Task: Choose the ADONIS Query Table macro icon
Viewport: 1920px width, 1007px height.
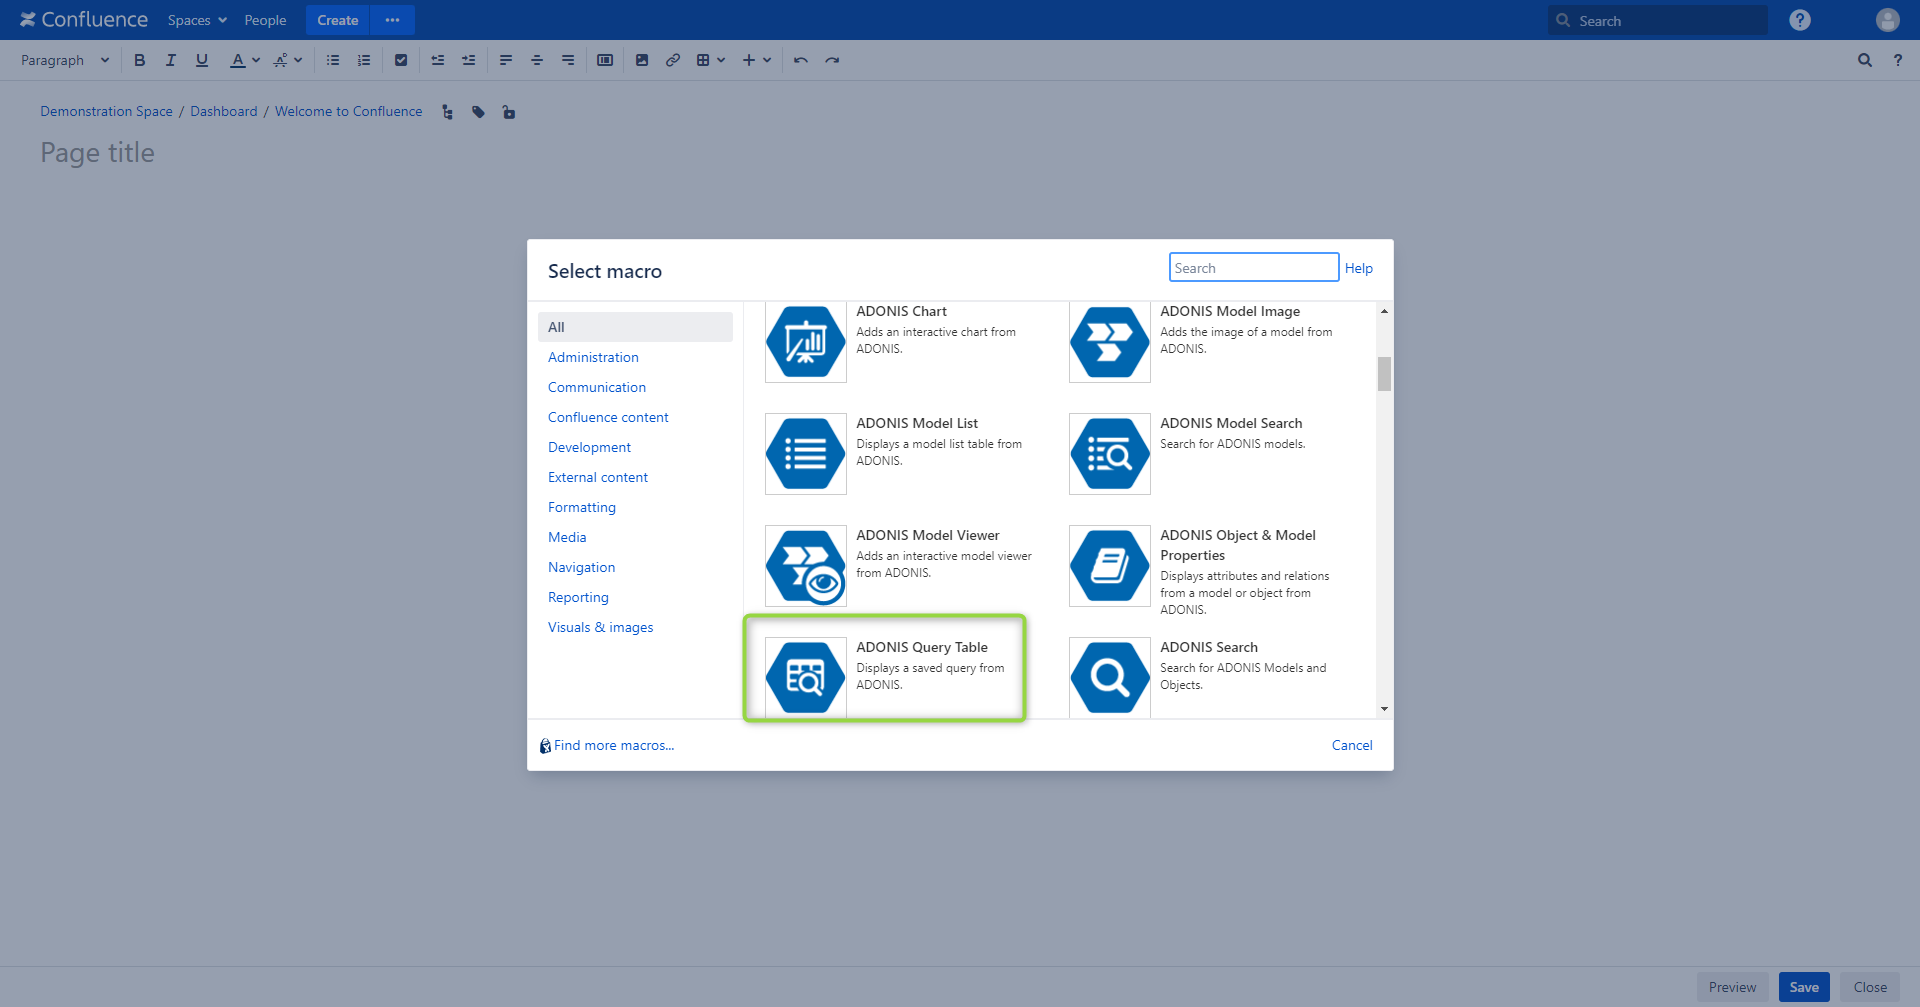Action: (806, 677)
